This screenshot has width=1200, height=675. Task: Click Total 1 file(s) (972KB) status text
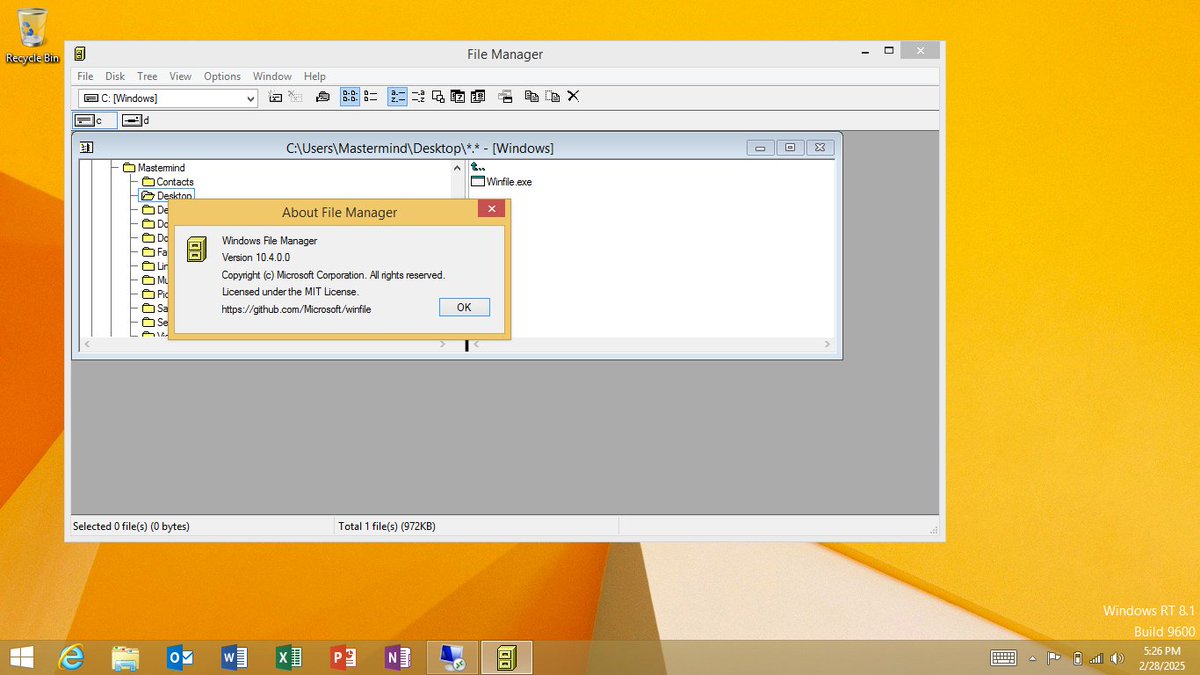pos(387,526)
